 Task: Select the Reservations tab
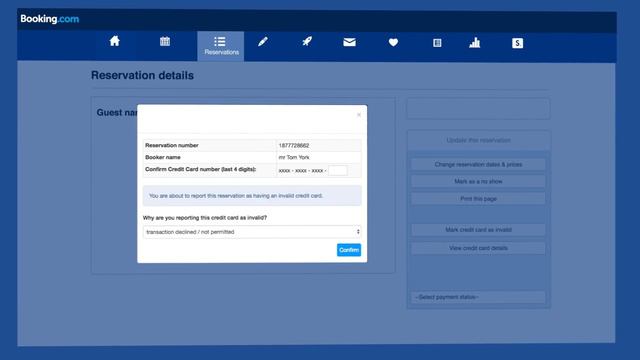click(221, 46)
